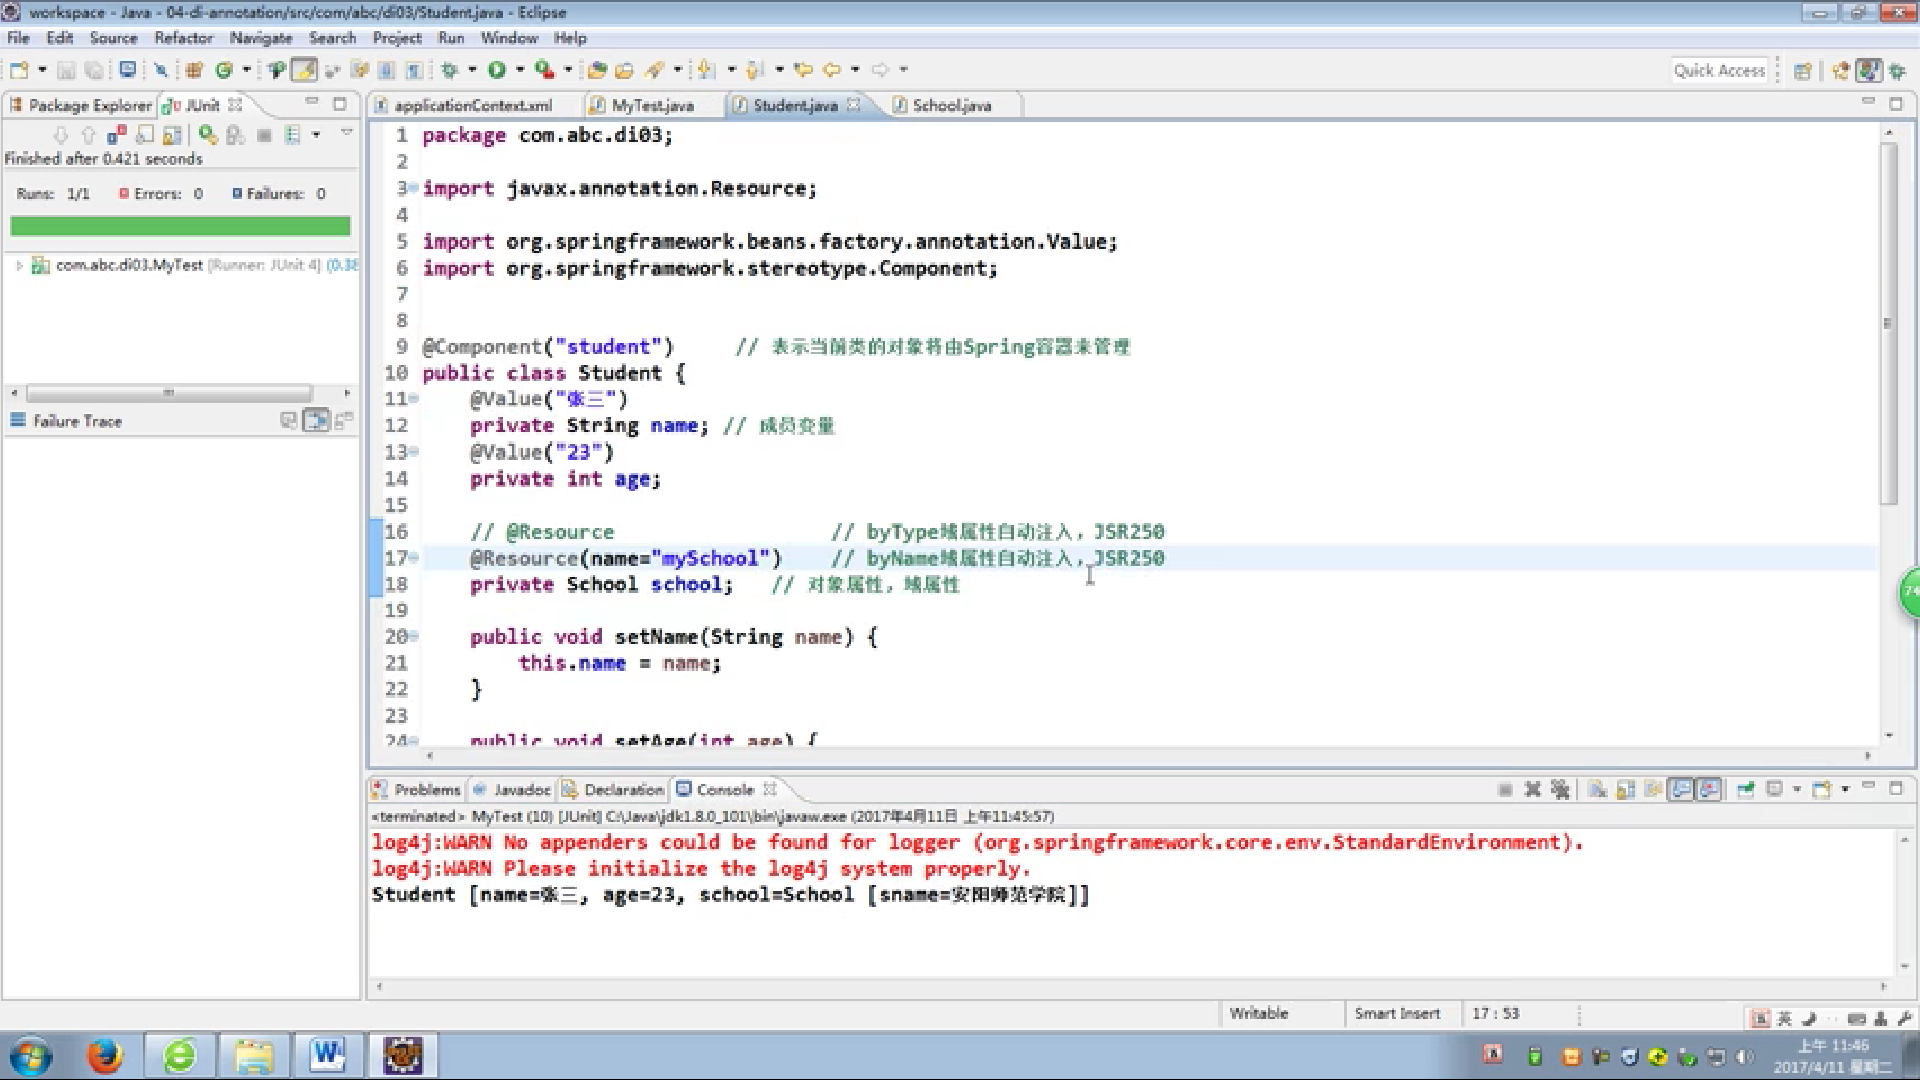Click the Clear Console icon

tap(1598, 790)
